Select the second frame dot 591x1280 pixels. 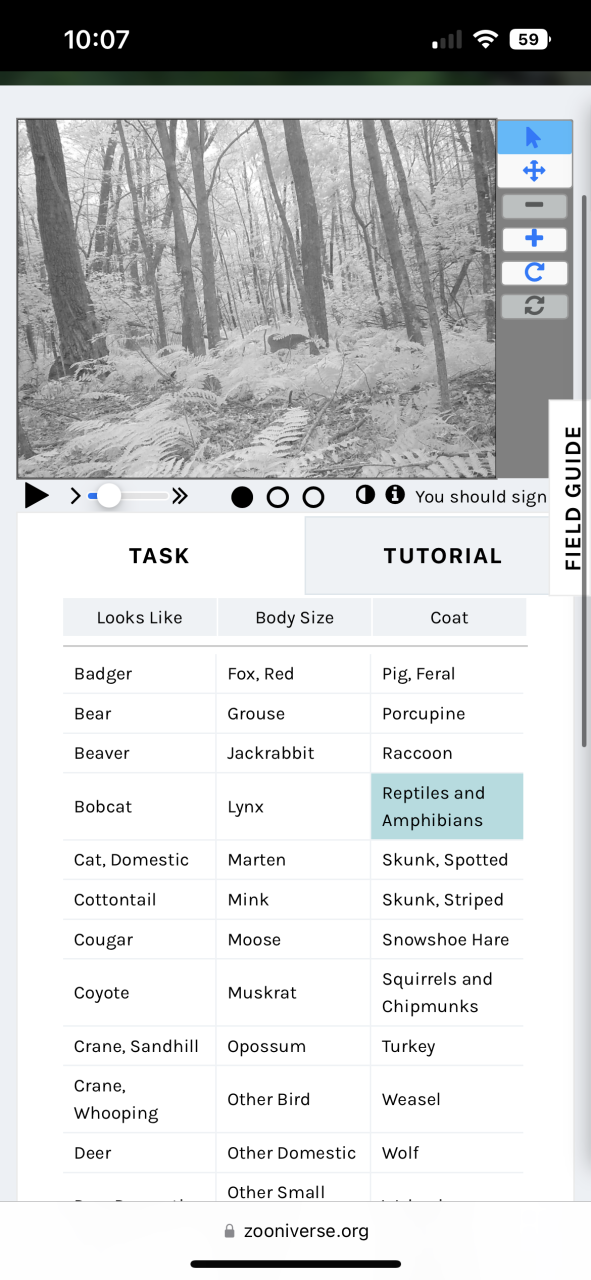pos(278,497)
